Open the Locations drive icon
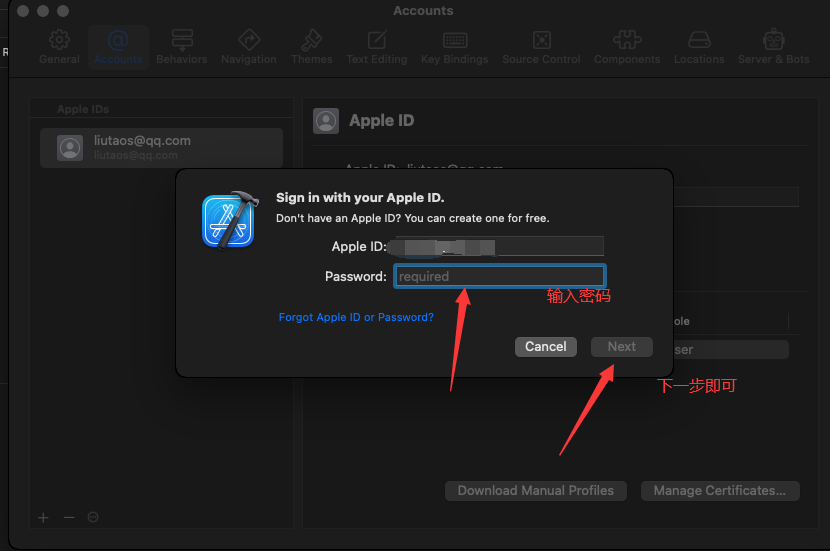This screenshot has width=830, height=551. (699, 40)
